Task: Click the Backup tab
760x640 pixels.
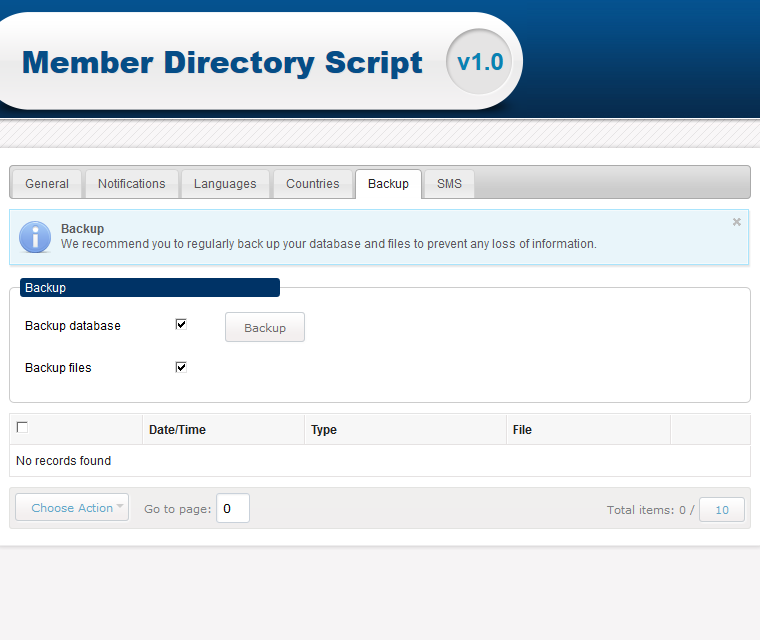Action: [x=388, y=184]
